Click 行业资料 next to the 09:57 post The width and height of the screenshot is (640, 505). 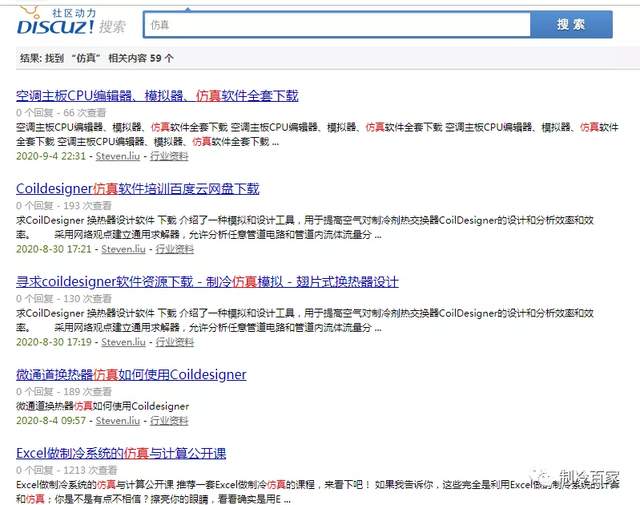pyautogui.click(x=169, y=420)
